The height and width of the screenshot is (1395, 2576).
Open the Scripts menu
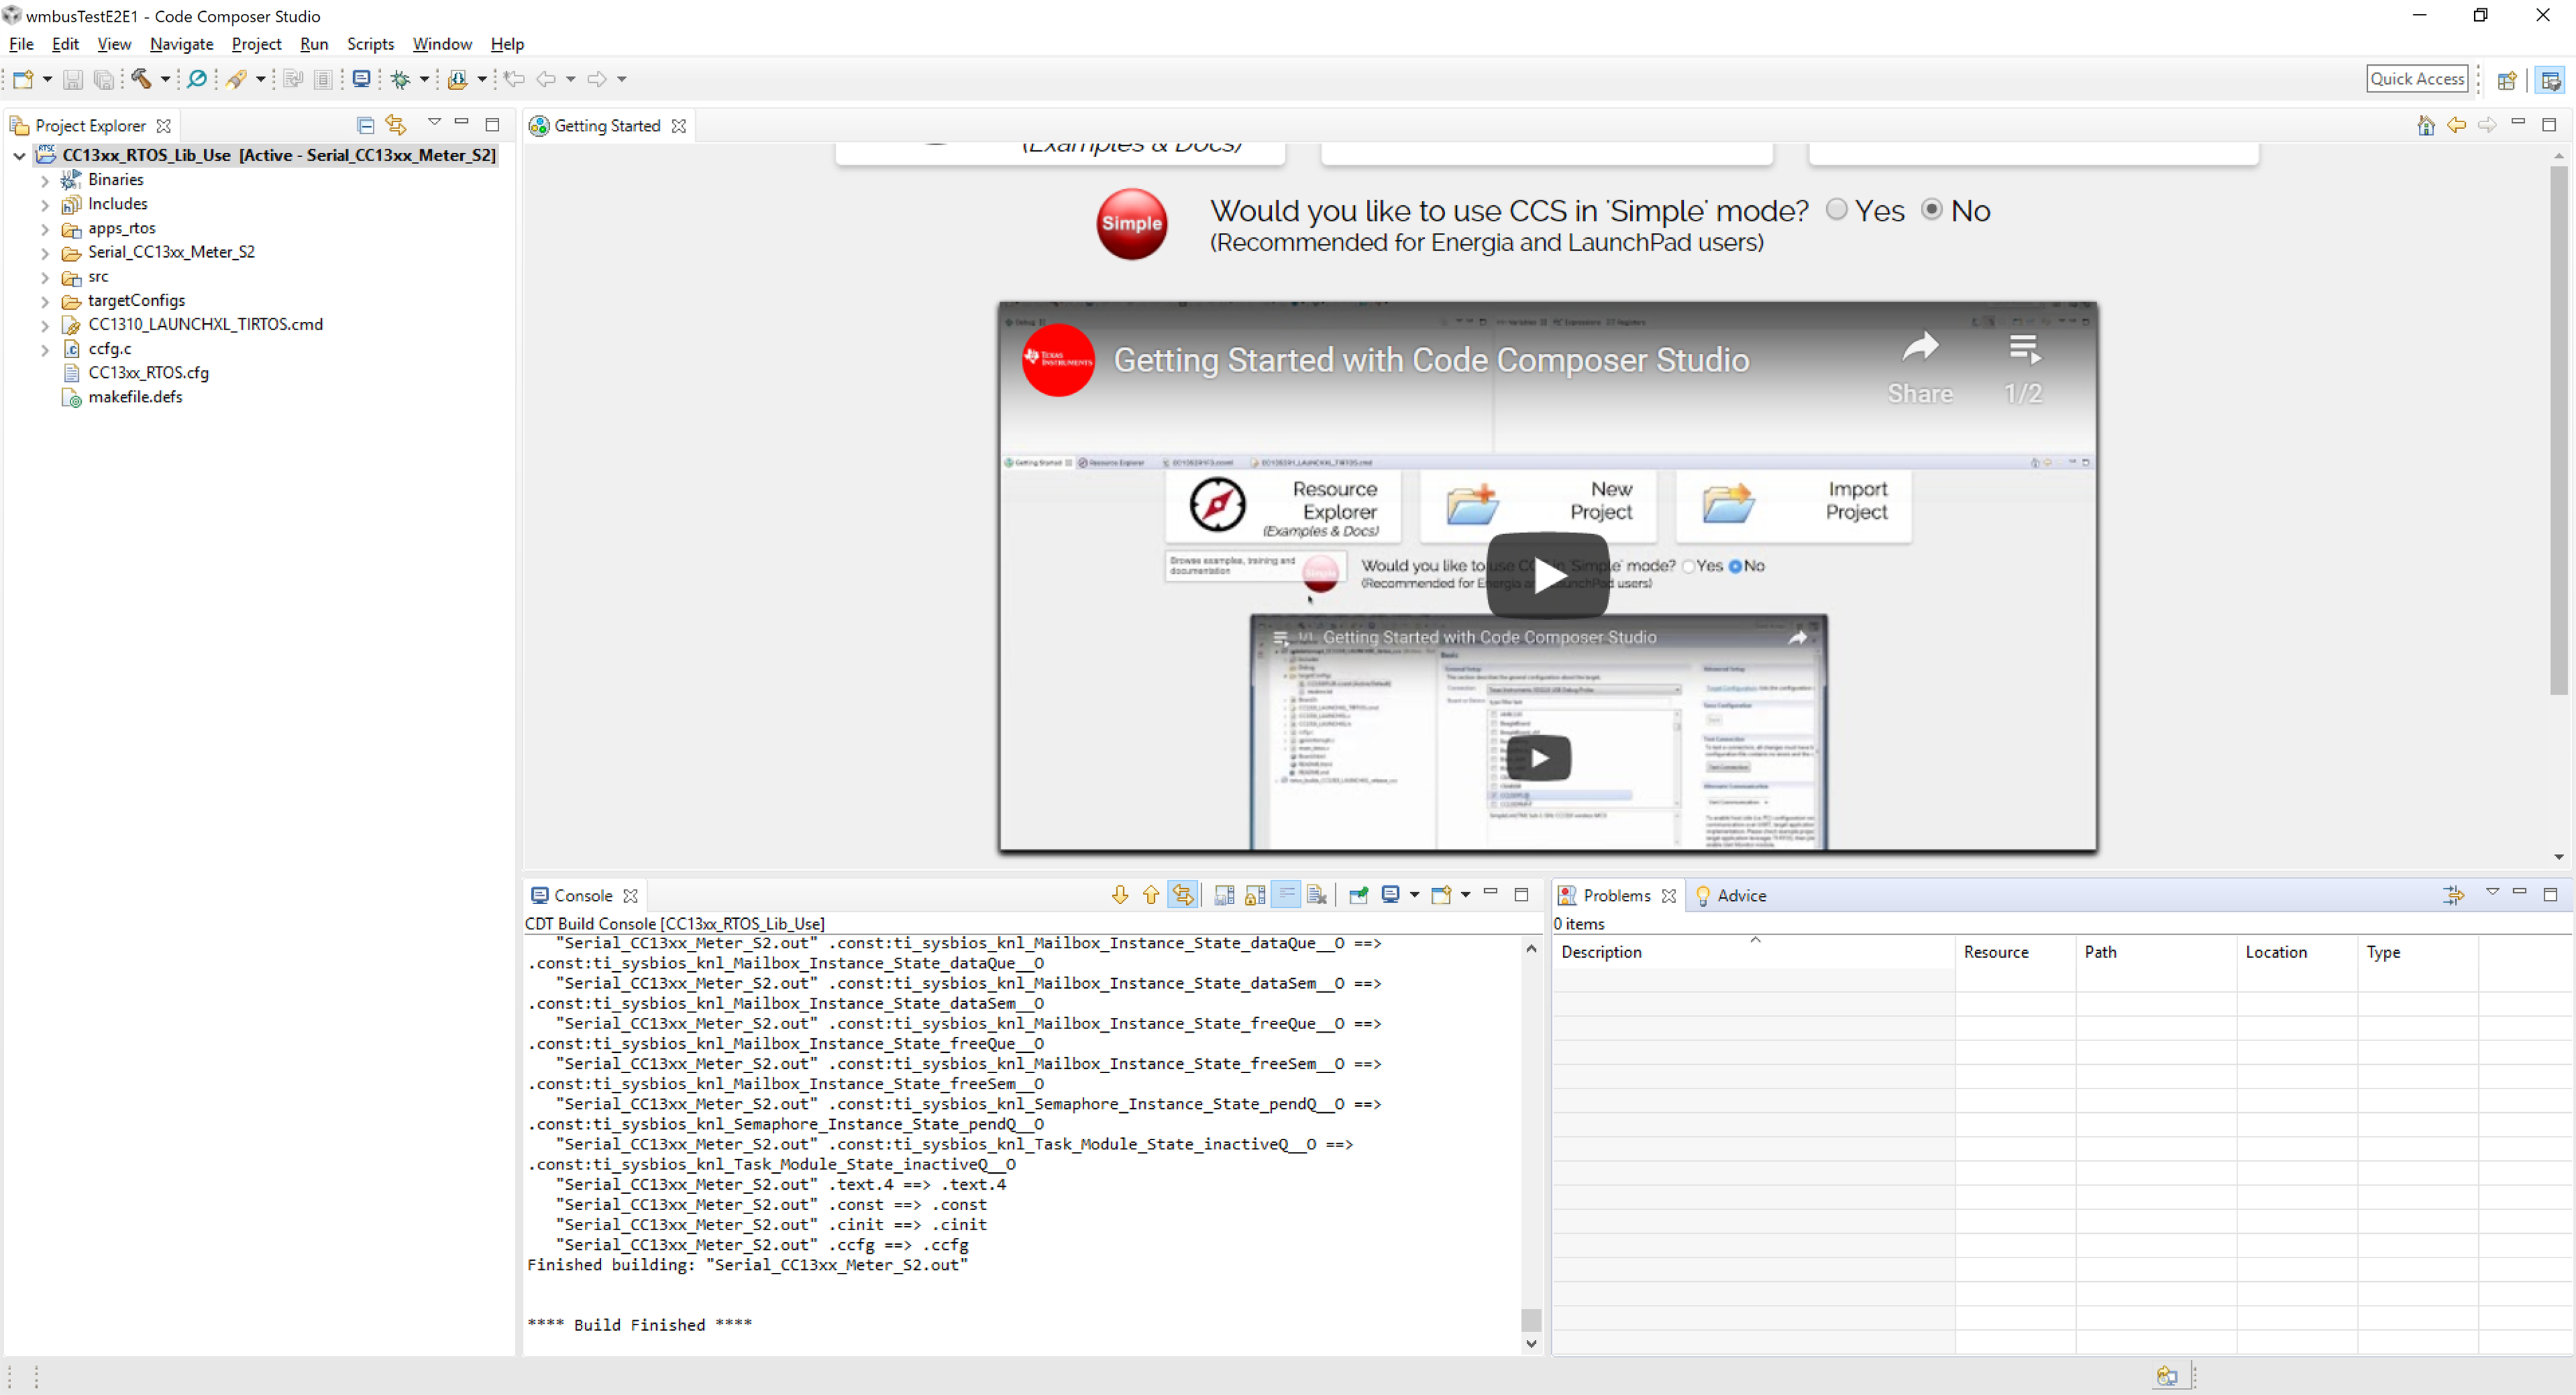pos(370,44)
